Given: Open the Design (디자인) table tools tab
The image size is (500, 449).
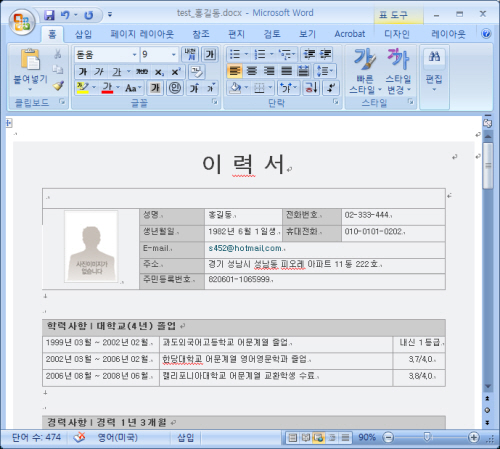Looking at the screenshot, I should (x=397, y=34).
